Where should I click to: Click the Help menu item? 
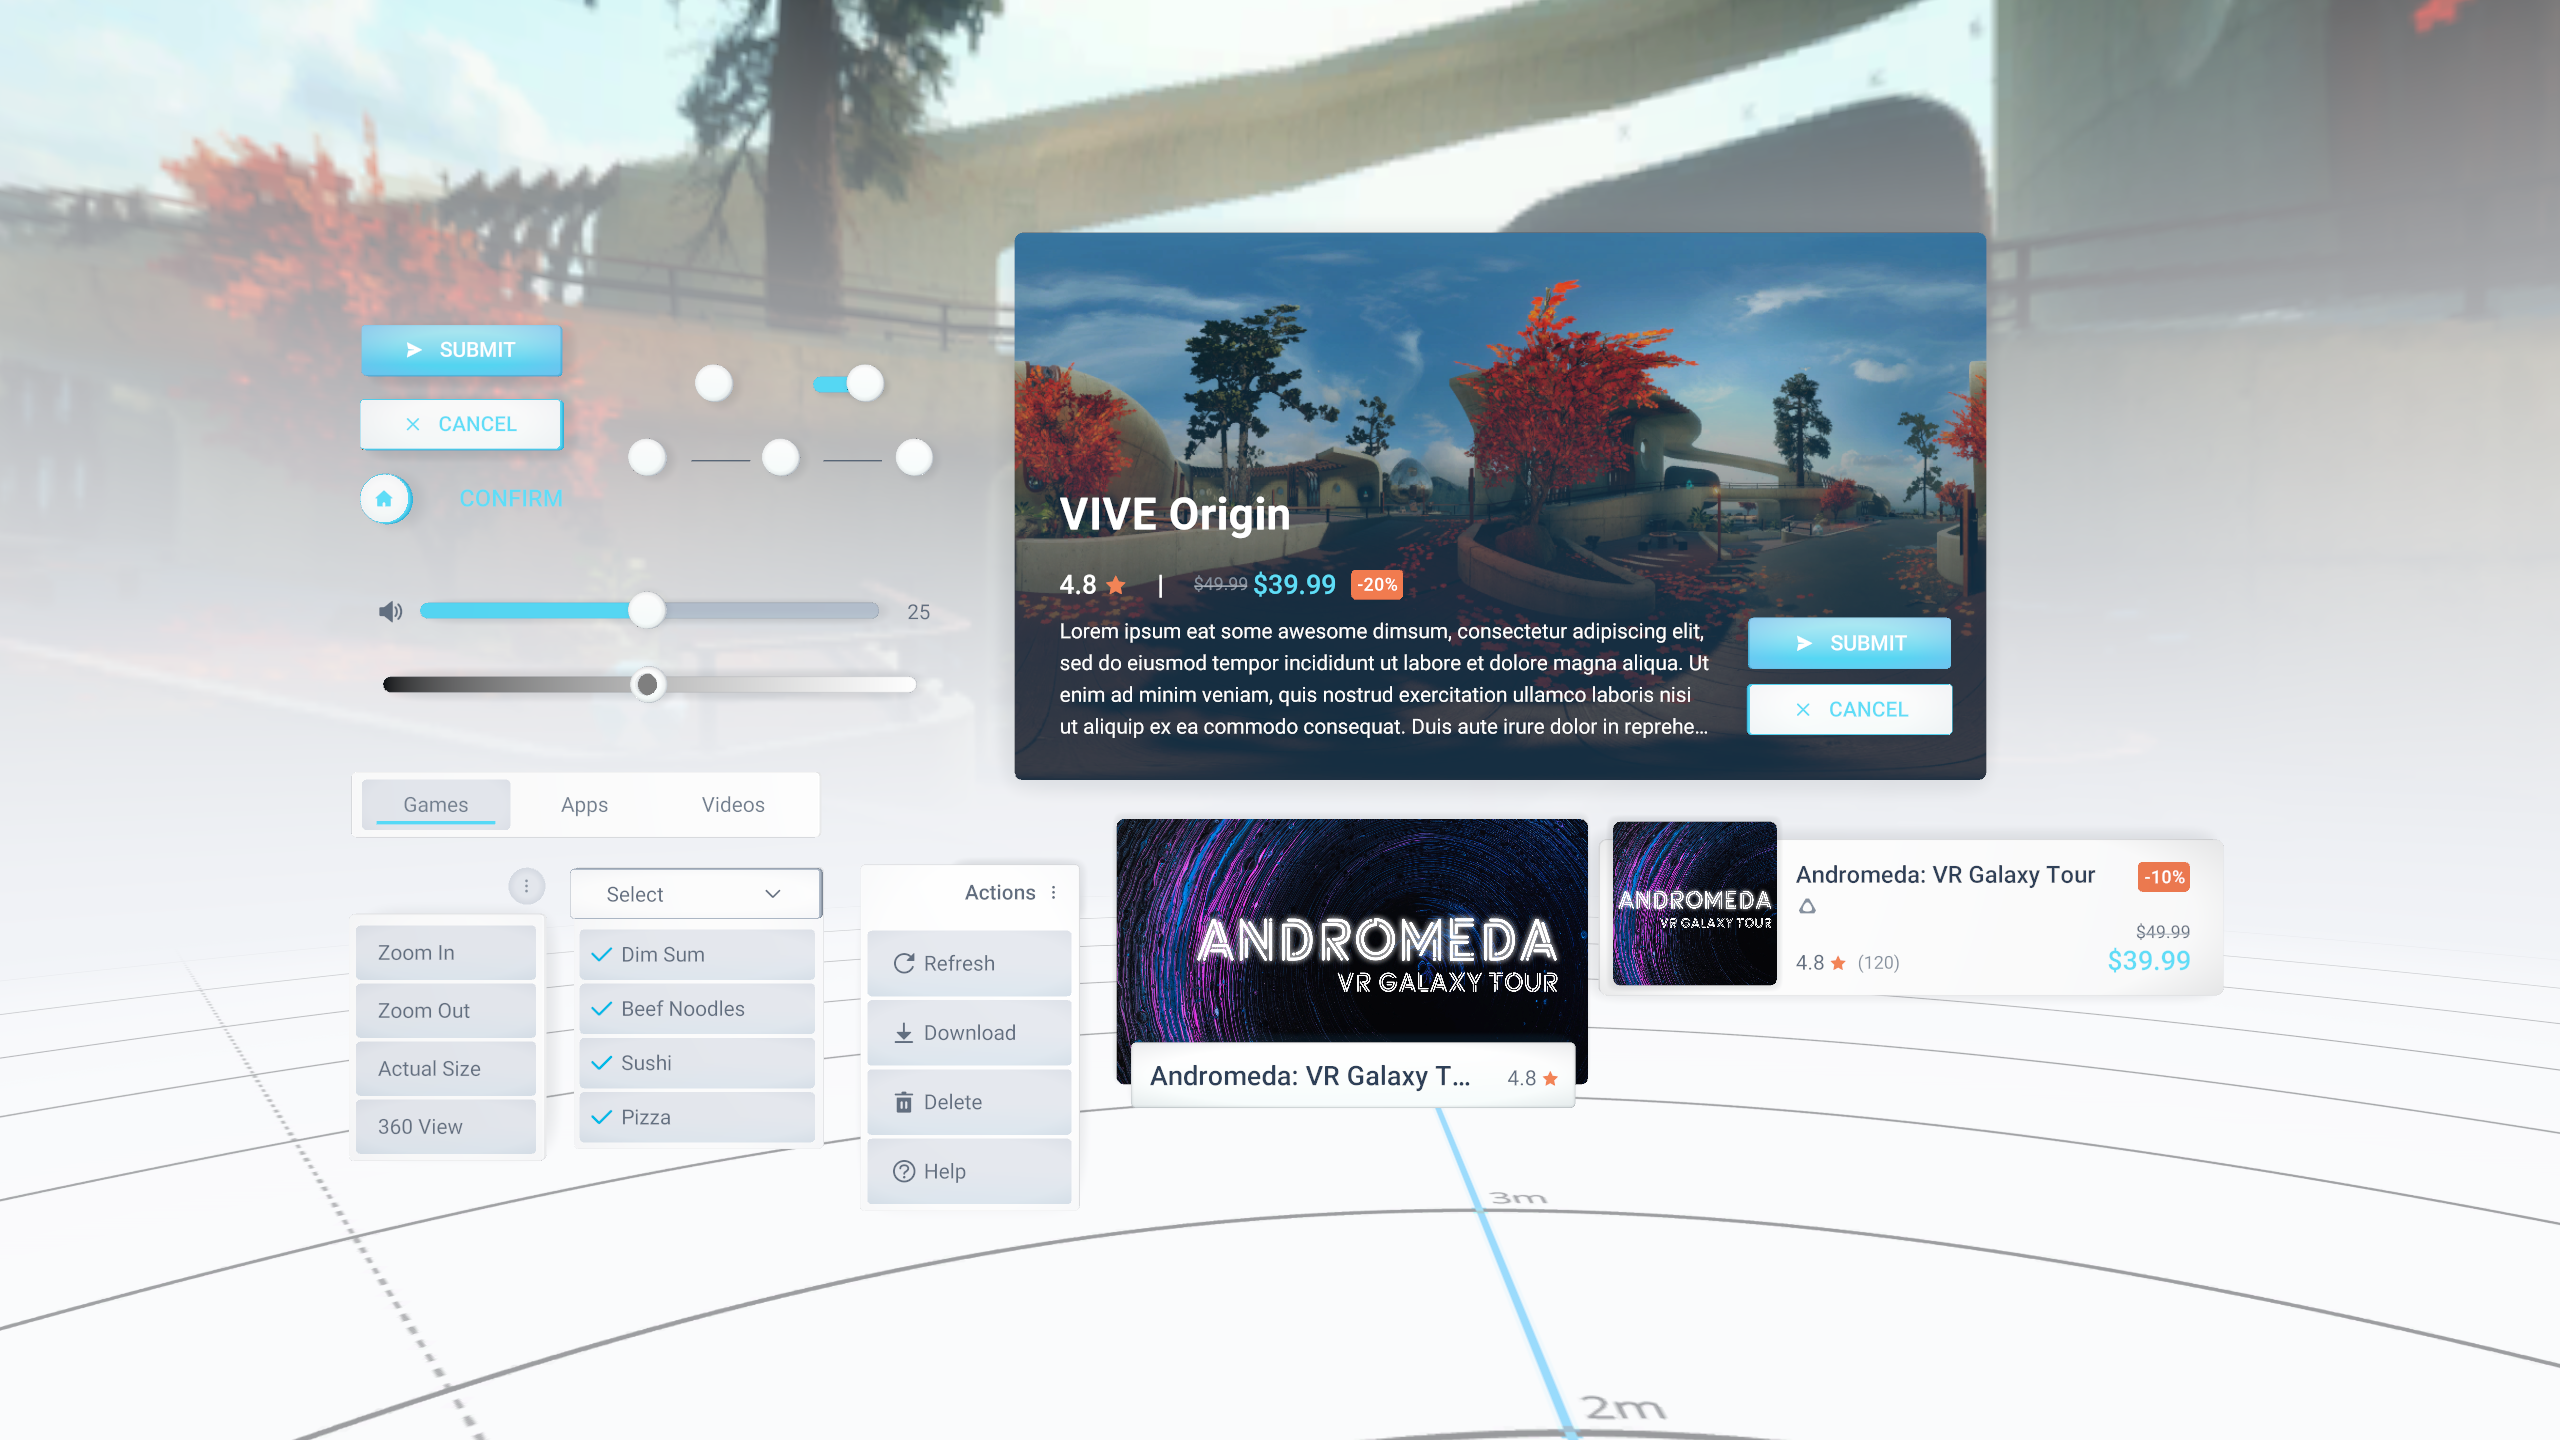pyautogui.click(x=968, y=1170)
